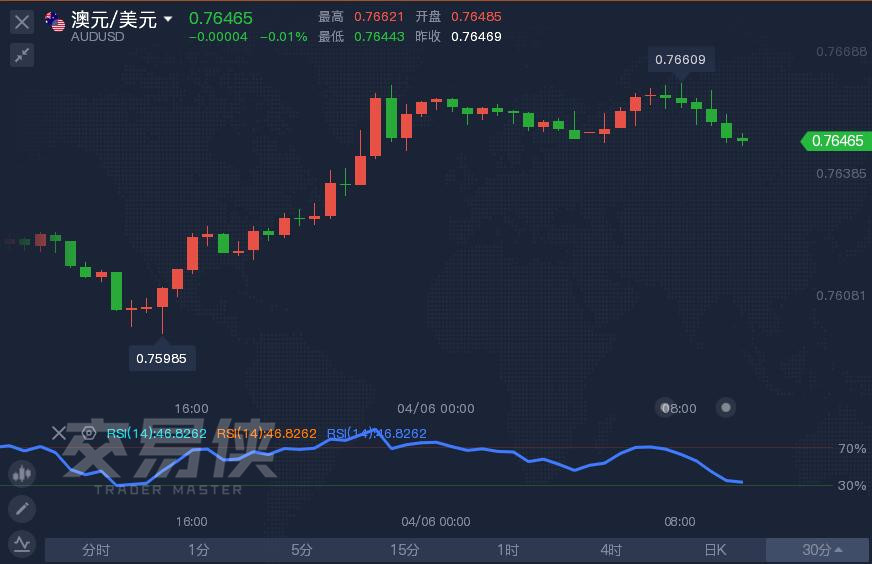872x564 pixels.
Task: Click the Australia/US flag pair icon
Action: pos(54,22)
